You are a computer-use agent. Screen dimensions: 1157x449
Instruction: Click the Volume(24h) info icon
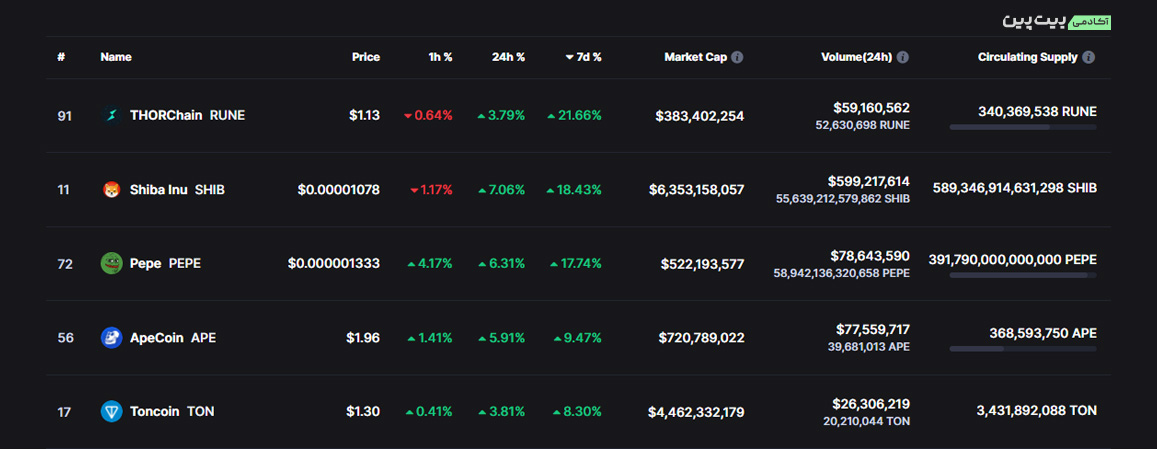(903, 57)
